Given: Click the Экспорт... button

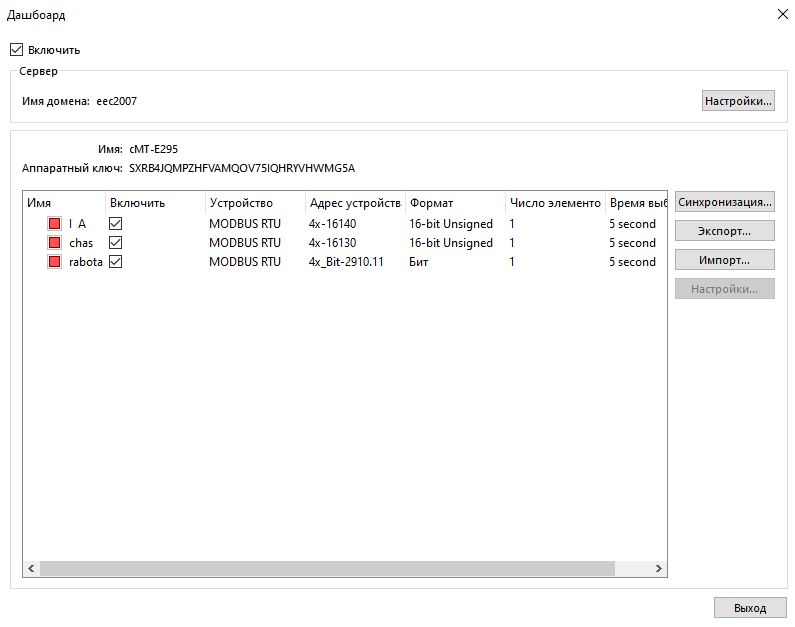Looking at the screenshot, I should 724,231.
